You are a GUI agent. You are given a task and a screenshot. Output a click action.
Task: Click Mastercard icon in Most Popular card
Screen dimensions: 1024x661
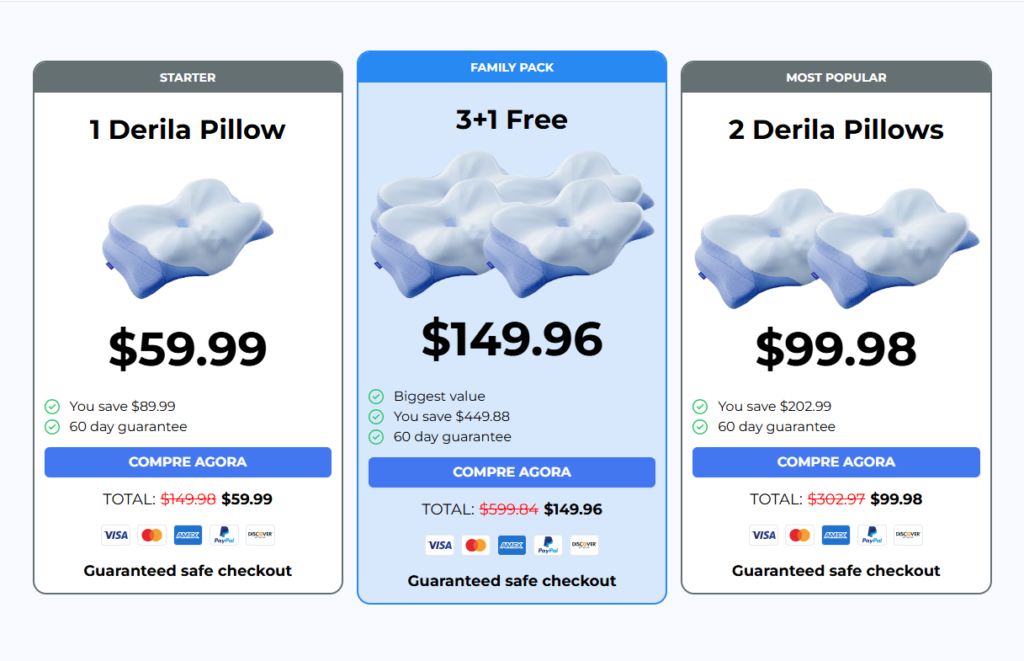[800, 535]
